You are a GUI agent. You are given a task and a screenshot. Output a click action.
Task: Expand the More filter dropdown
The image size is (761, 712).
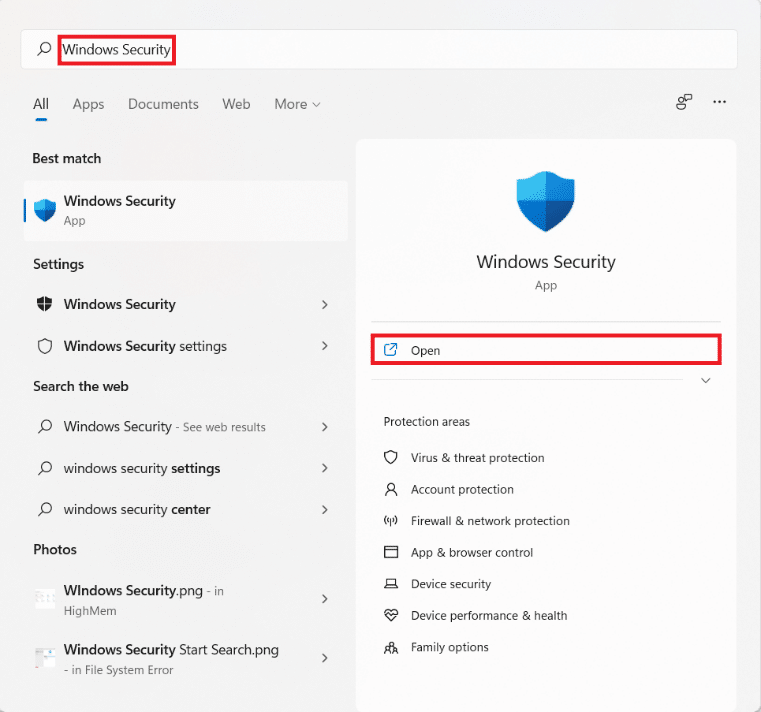[297, 104]
